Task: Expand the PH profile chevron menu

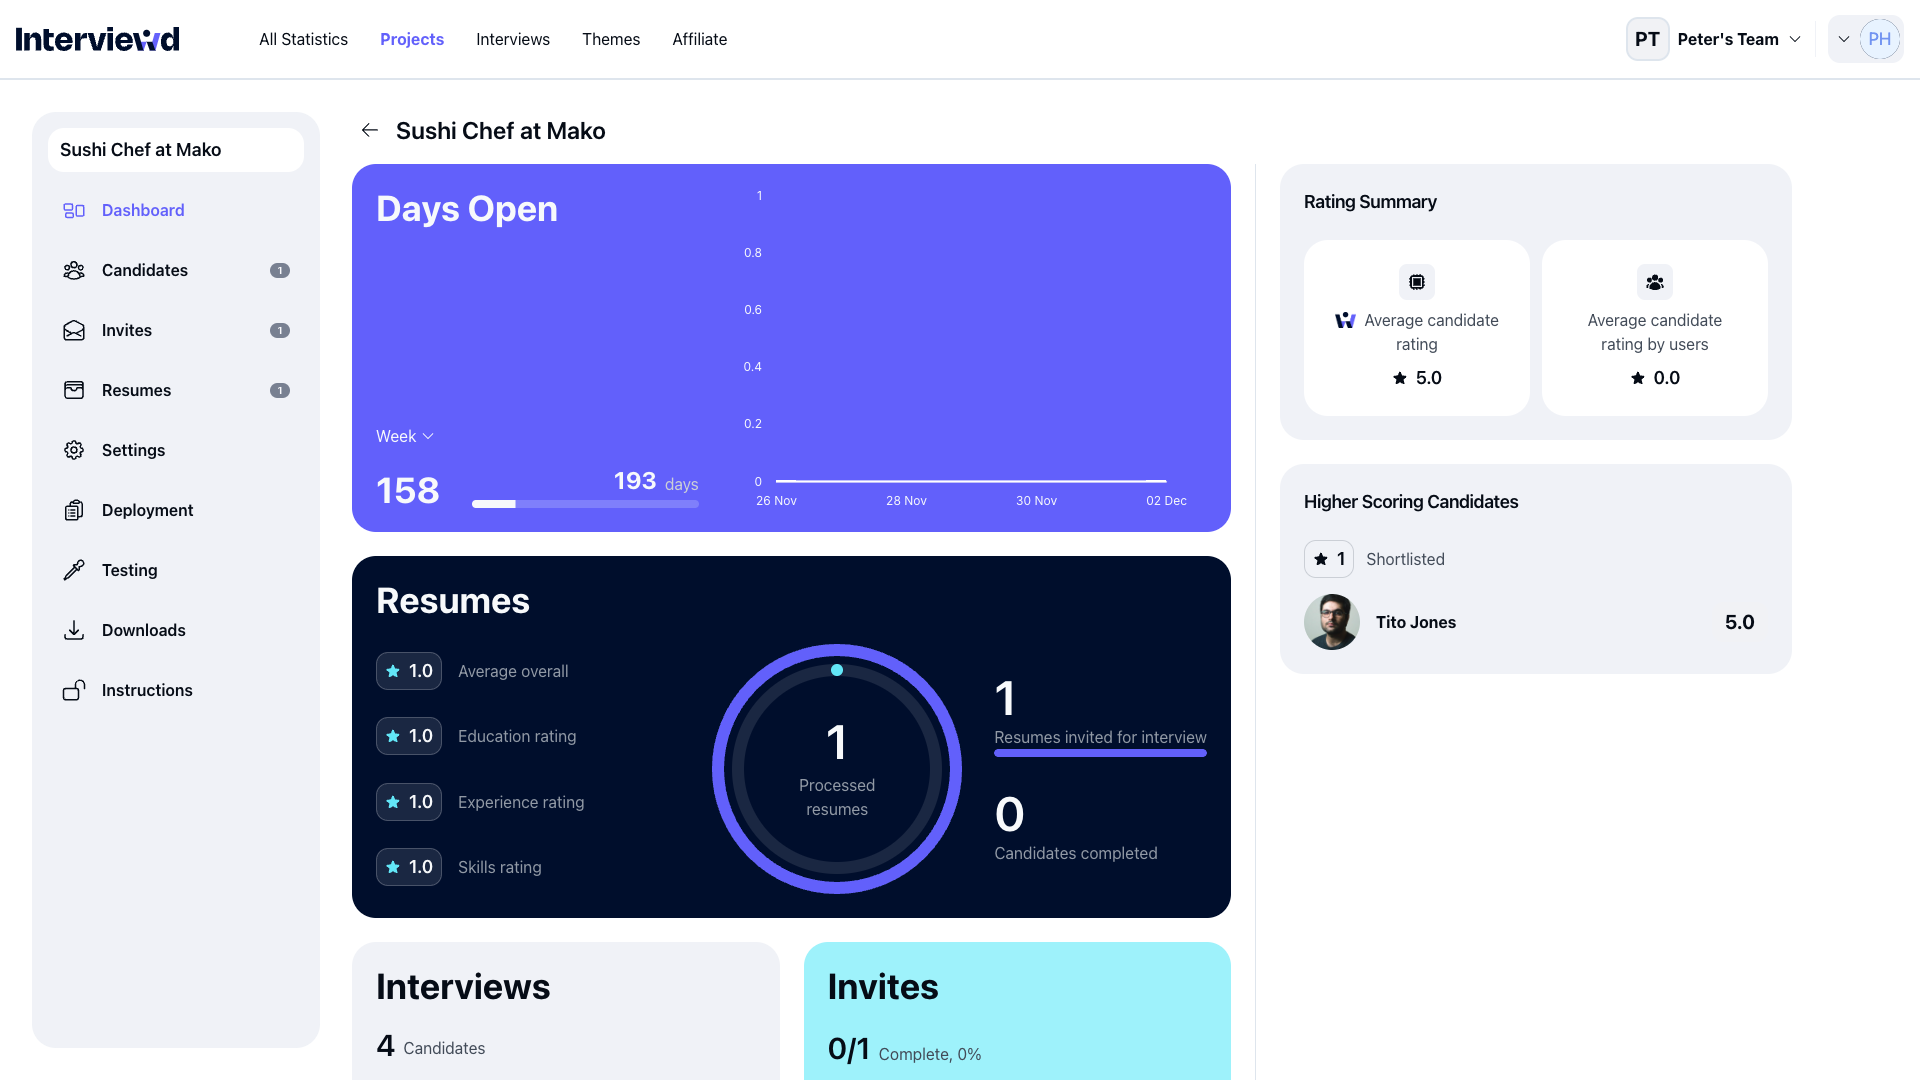Action: pyautogui.click(x=1844, y=39)
